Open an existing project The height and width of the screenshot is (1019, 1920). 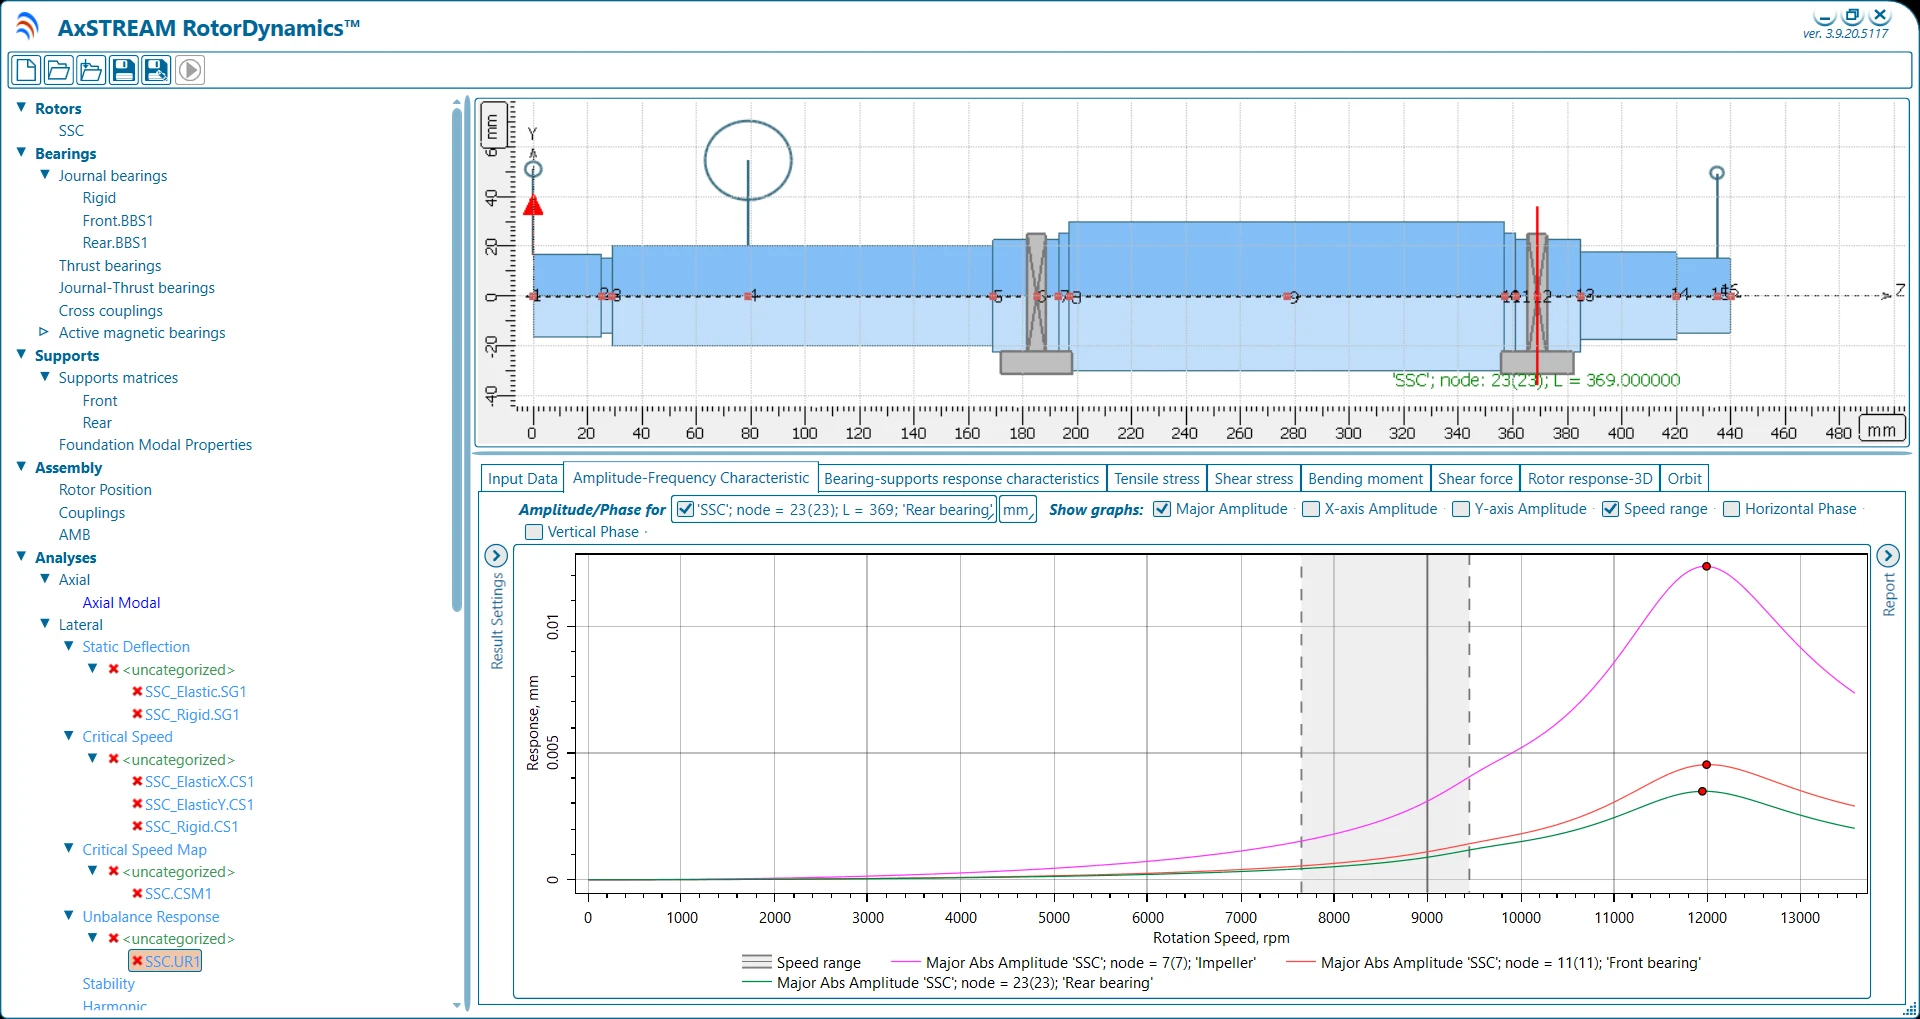[x=57, y=69]
